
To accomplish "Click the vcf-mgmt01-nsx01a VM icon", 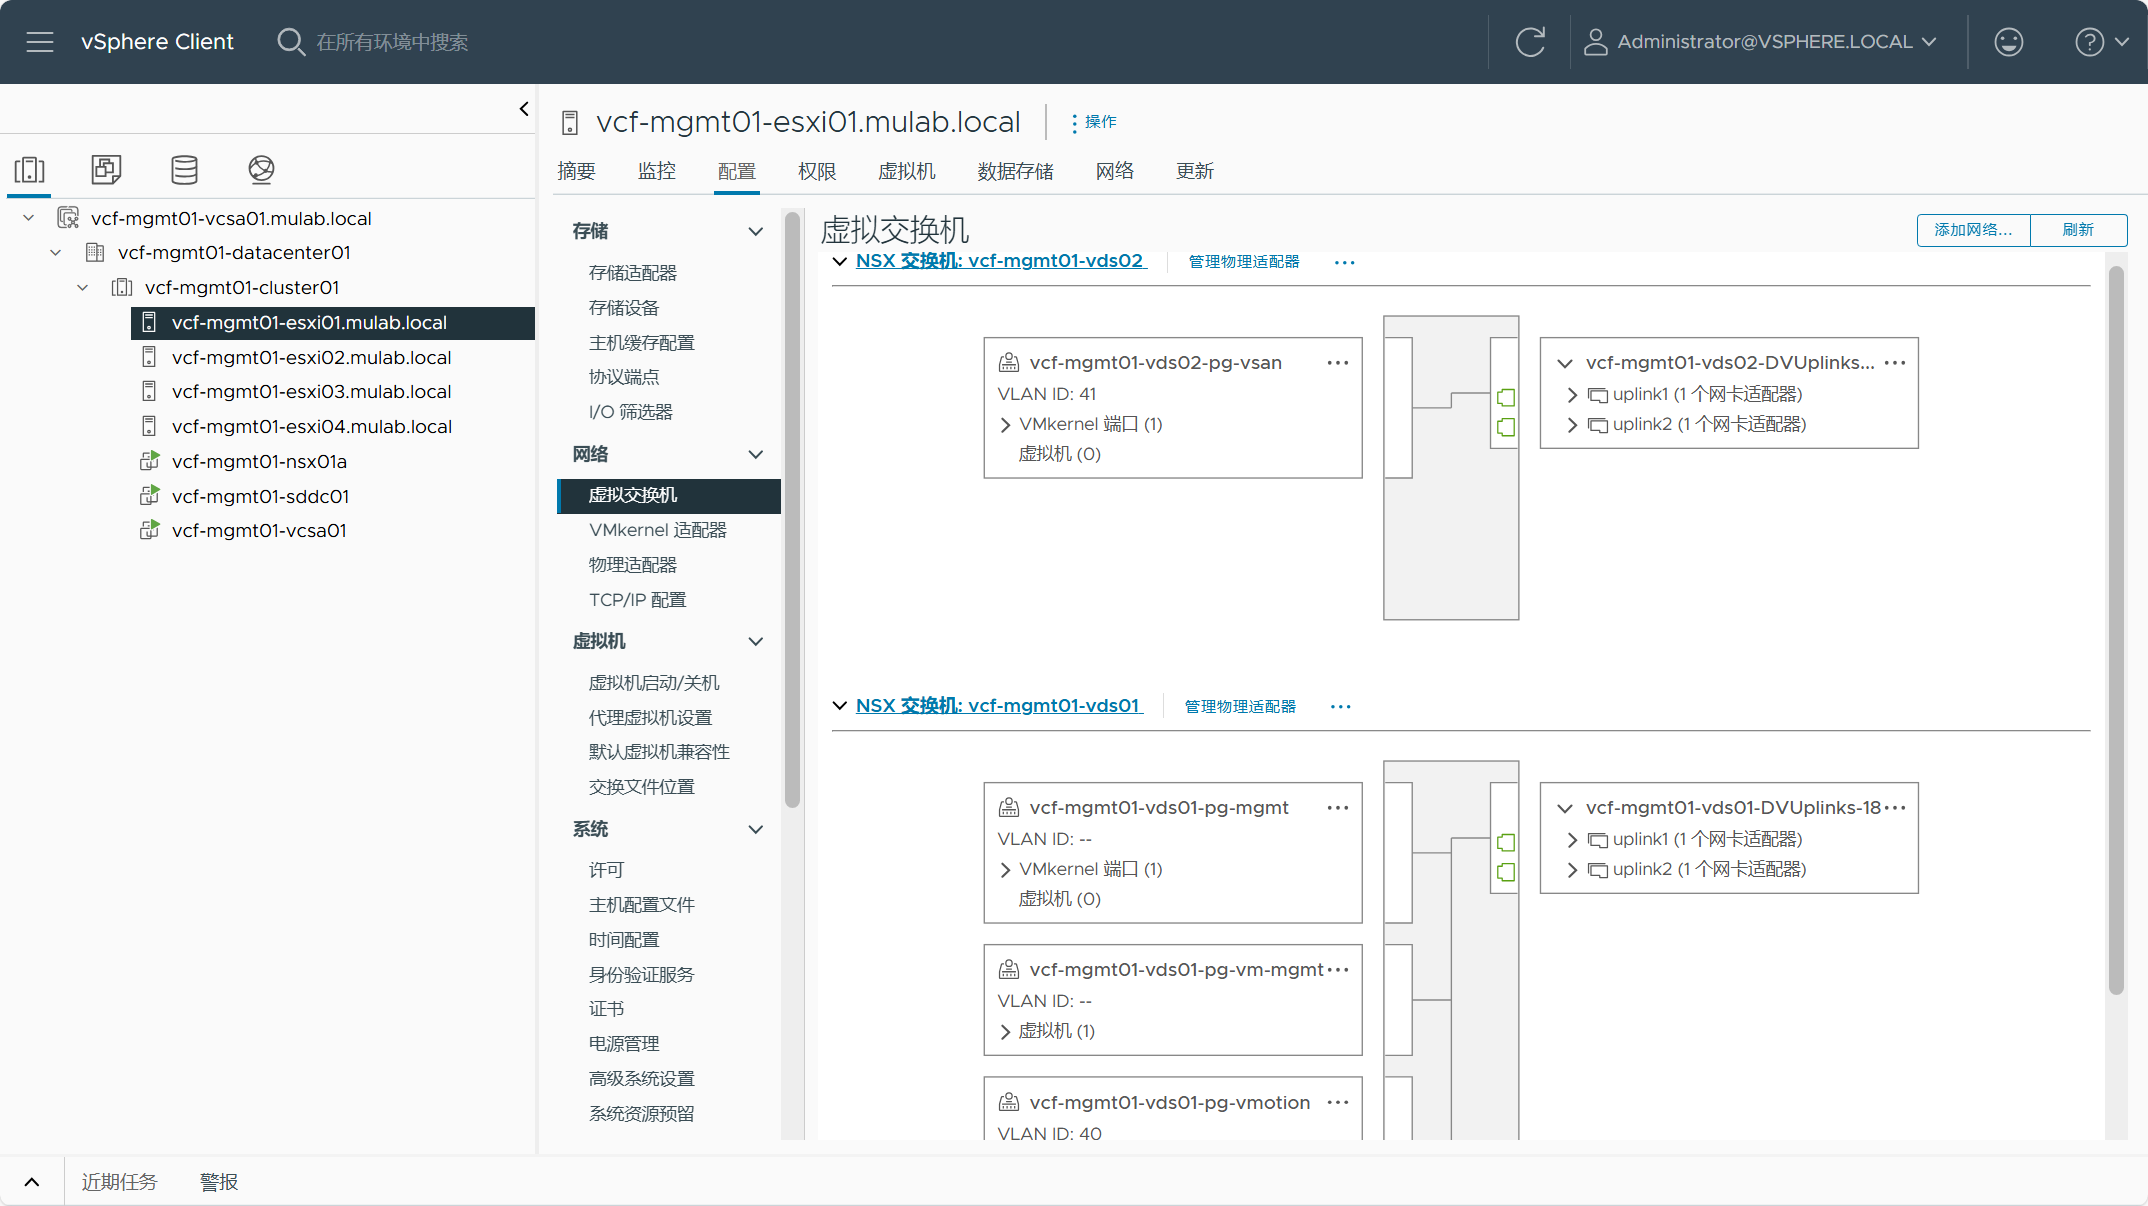I will (150, 461).
